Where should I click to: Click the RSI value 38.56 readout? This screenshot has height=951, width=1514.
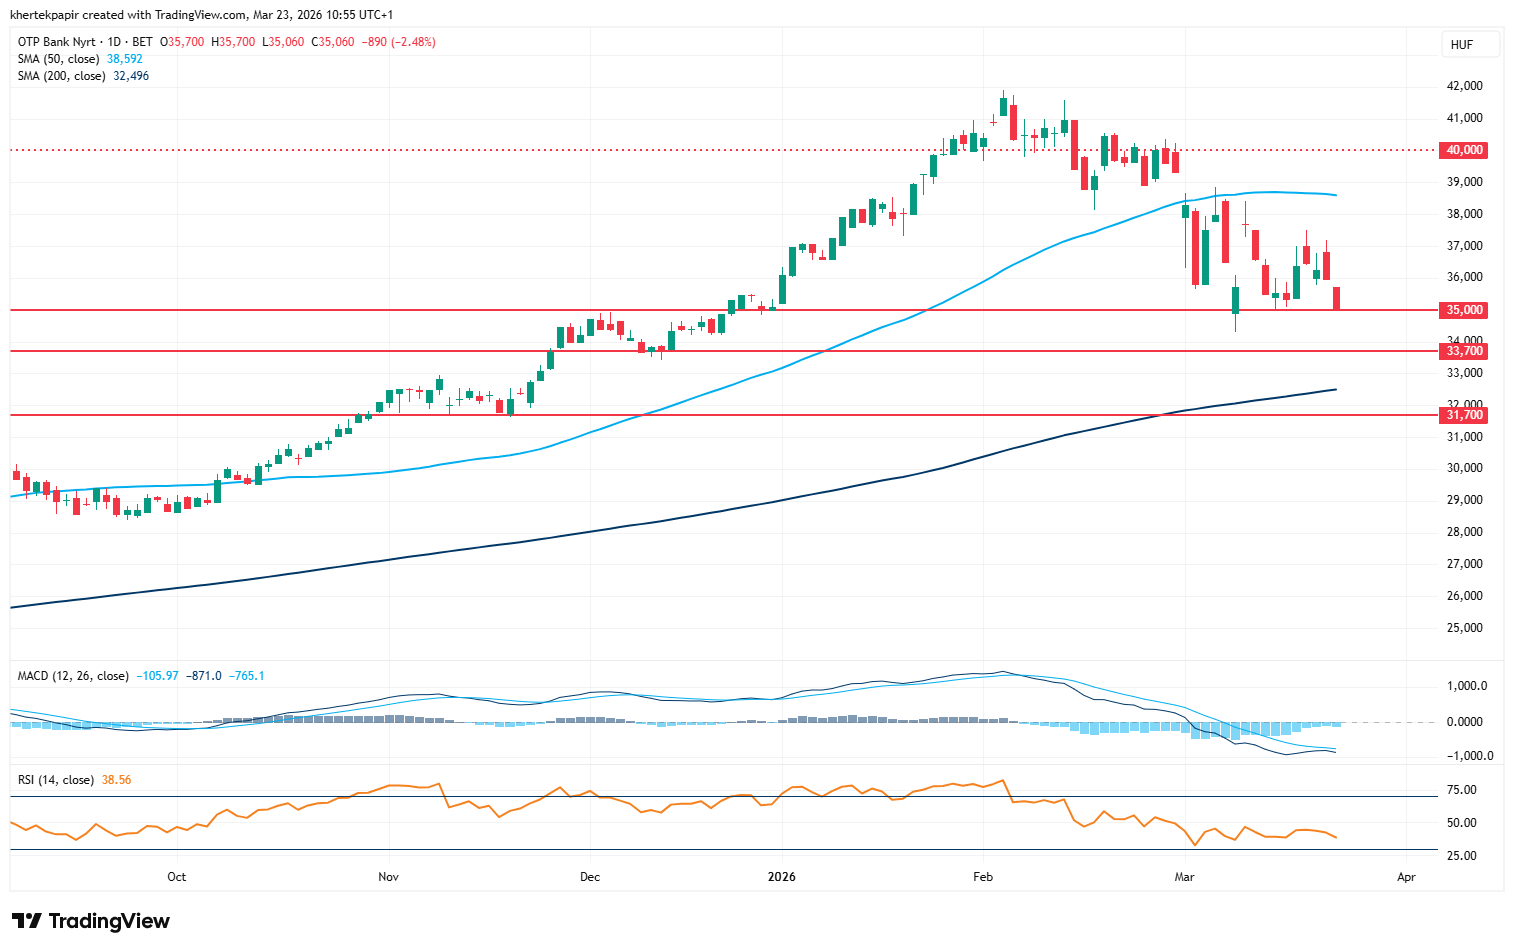pyautogui.click(x=116, y=780)
